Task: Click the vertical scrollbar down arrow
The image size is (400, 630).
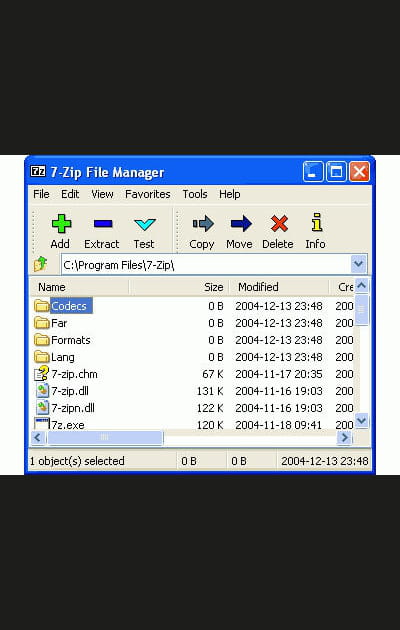Action: [x=361, y=420]
